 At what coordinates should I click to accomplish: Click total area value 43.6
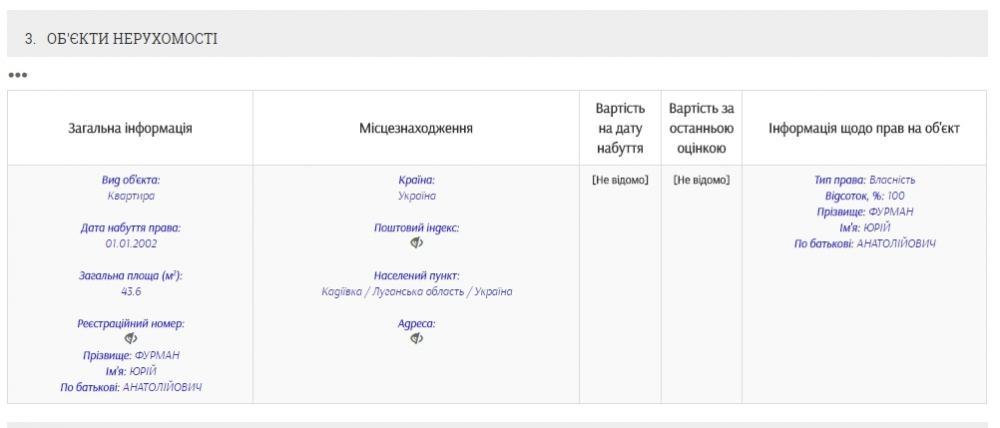point(131,291)
